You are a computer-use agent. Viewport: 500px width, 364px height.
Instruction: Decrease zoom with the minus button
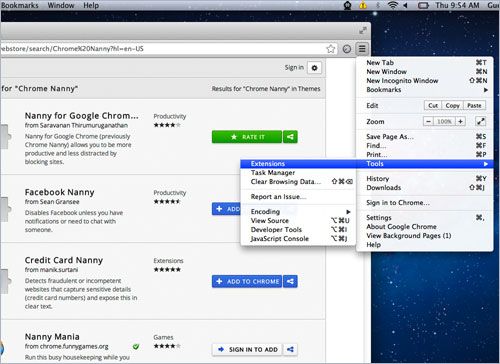[428, 121]
